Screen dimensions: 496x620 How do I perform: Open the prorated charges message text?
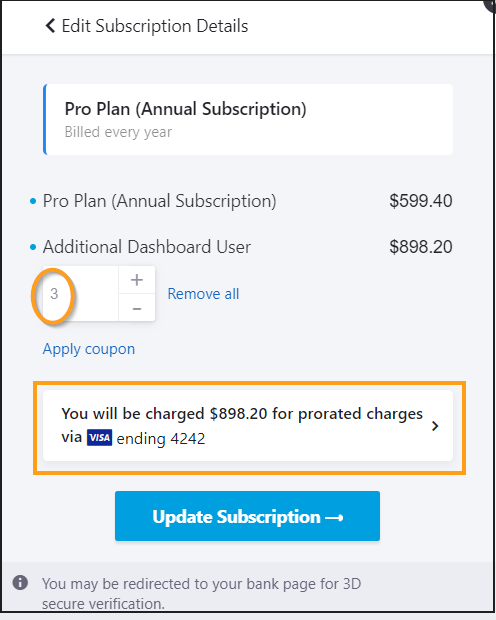pos(242,426)
